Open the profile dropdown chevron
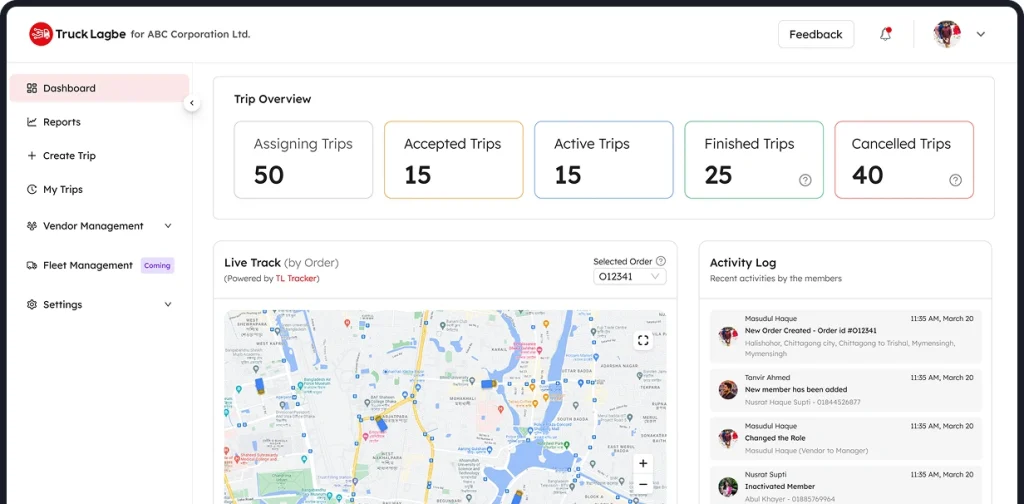Viewport: 1024px width, 504px height. (981, 34)
